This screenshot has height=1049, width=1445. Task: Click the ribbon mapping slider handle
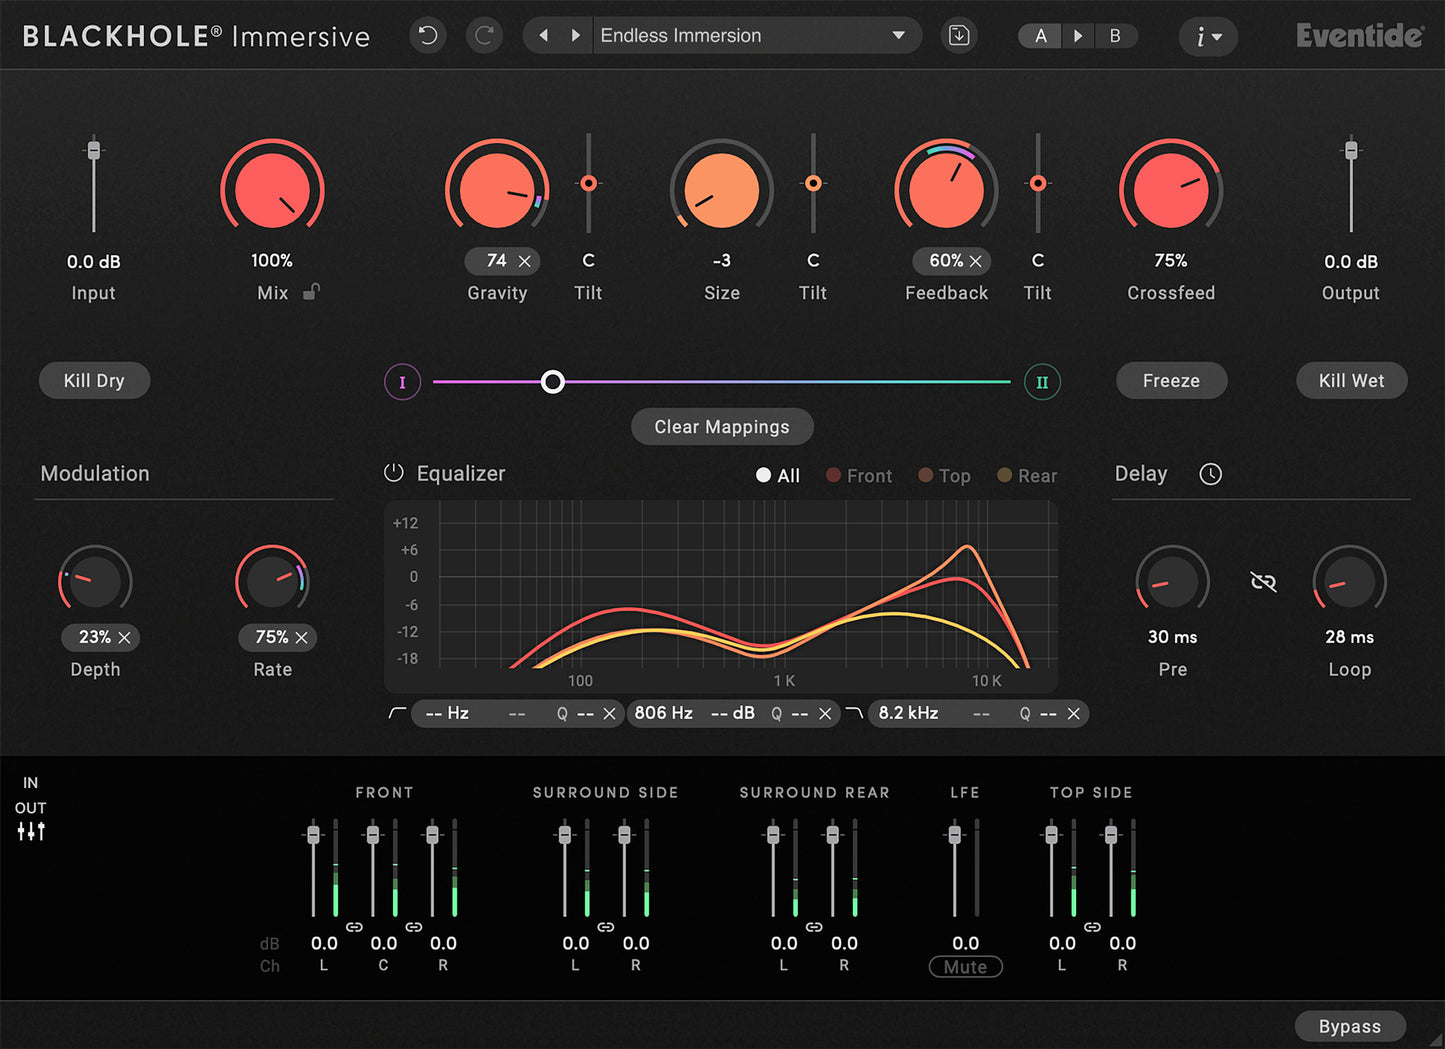click(552, 381)
